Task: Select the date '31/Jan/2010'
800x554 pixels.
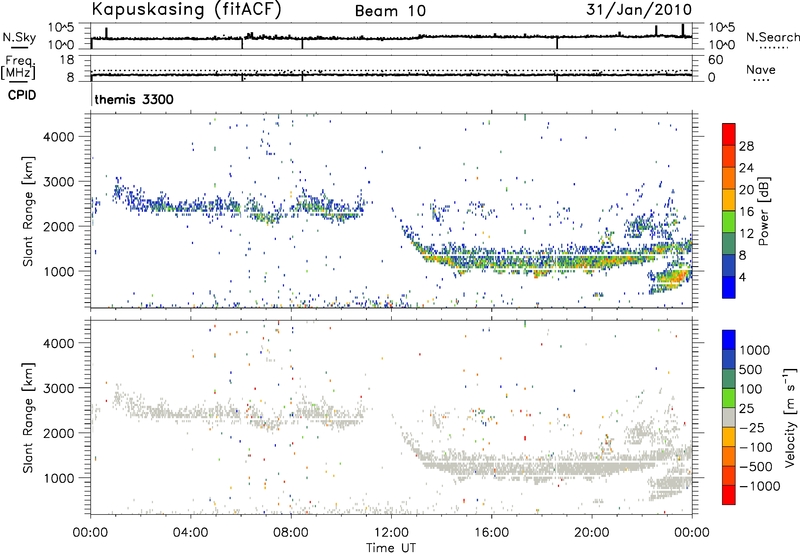Action: coord(639,10)
